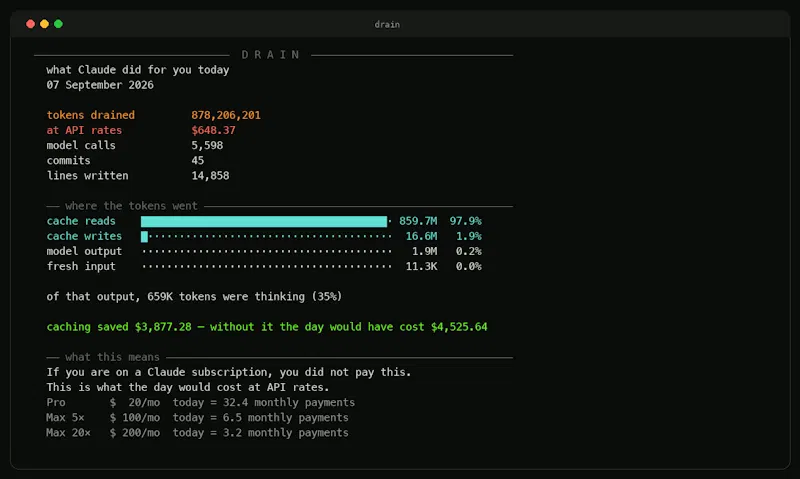Click the 1.9M model output value
This screenshot has width=800, height=479.
tap(424, 251)
